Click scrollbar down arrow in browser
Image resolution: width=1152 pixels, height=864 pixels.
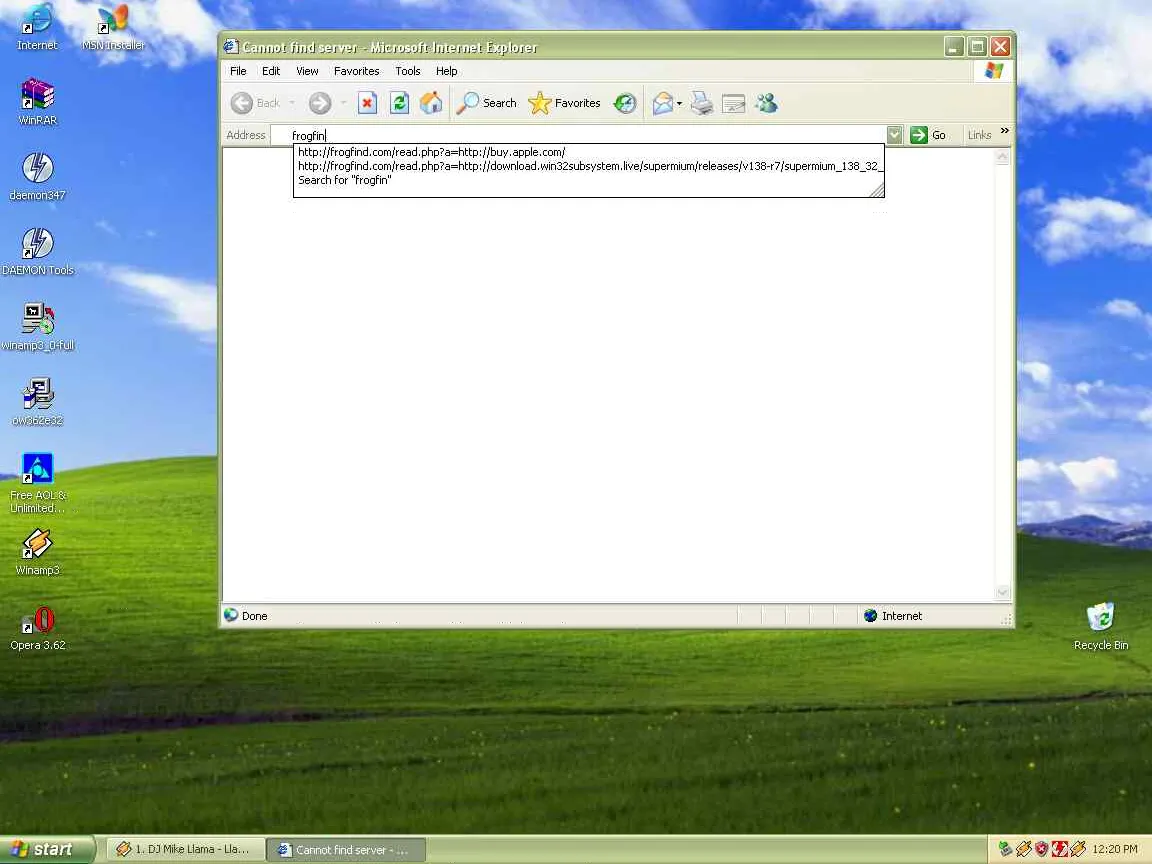click(x=1003, y=592)
